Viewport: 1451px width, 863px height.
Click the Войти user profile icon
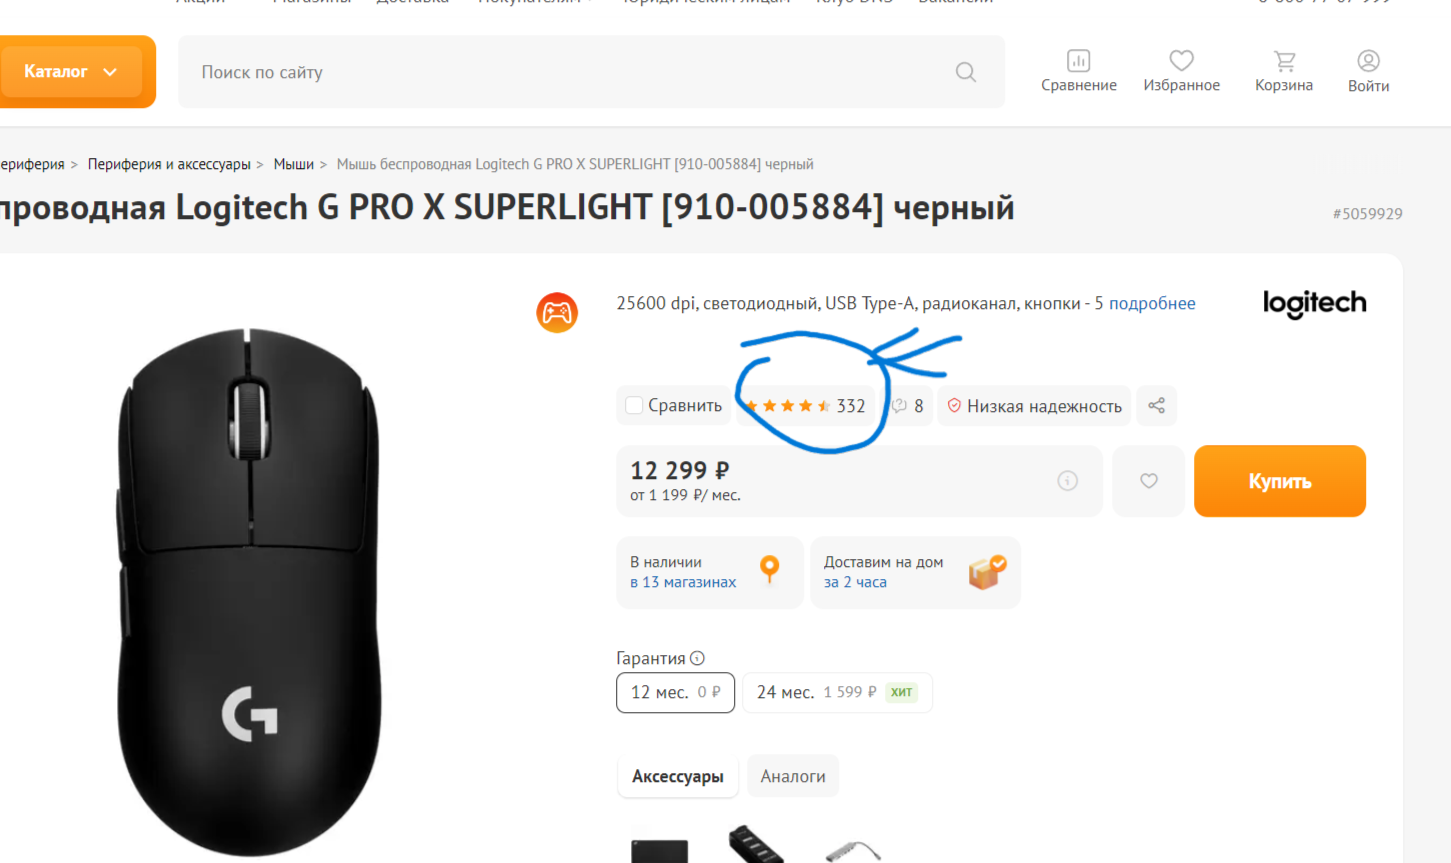point(1368,61)
